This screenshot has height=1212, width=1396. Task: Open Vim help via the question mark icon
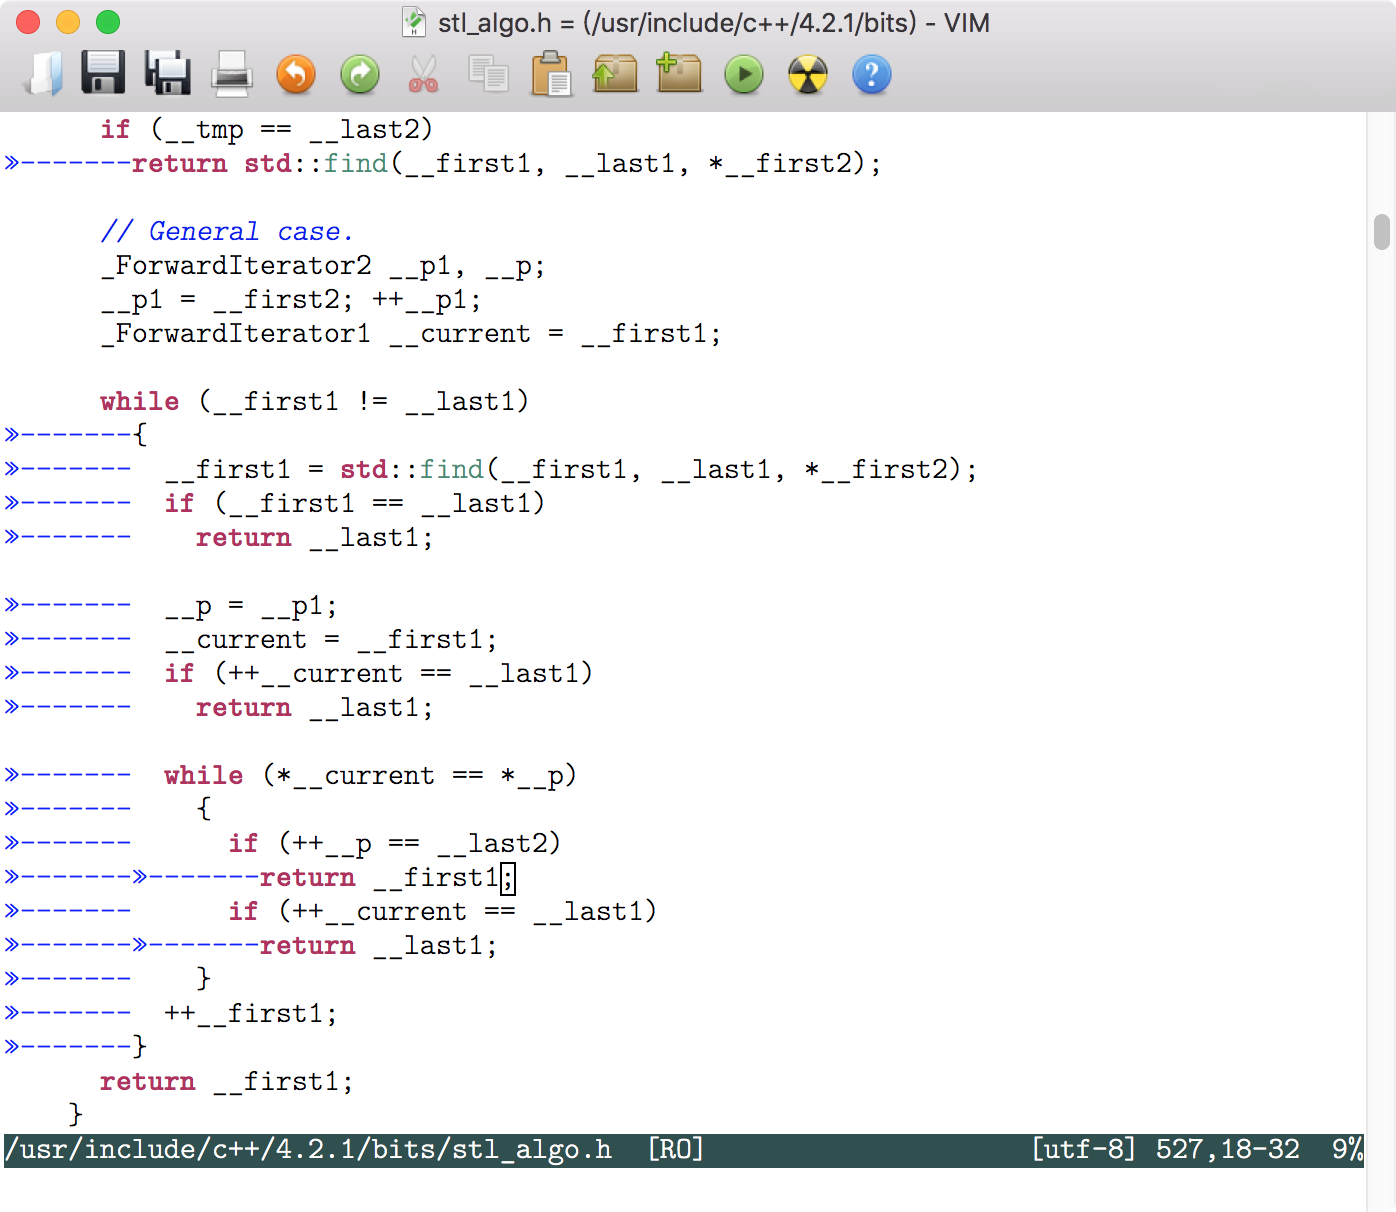872,74
